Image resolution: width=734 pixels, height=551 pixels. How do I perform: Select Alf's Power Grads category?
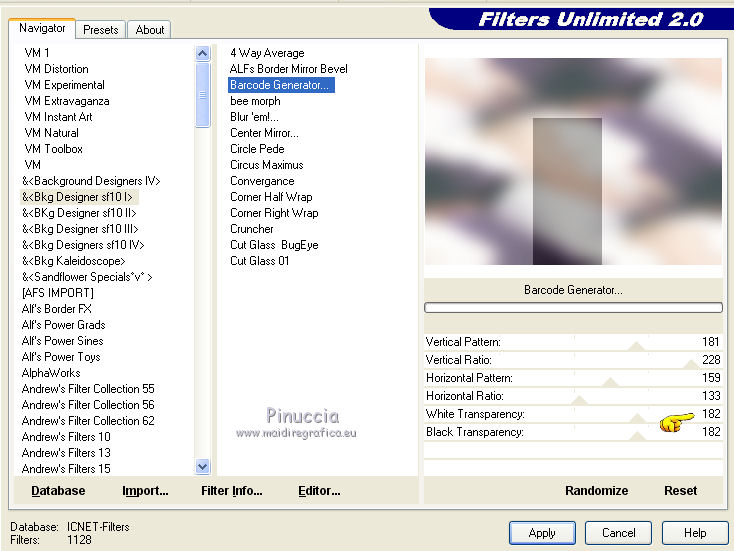(x=64, y=325)
